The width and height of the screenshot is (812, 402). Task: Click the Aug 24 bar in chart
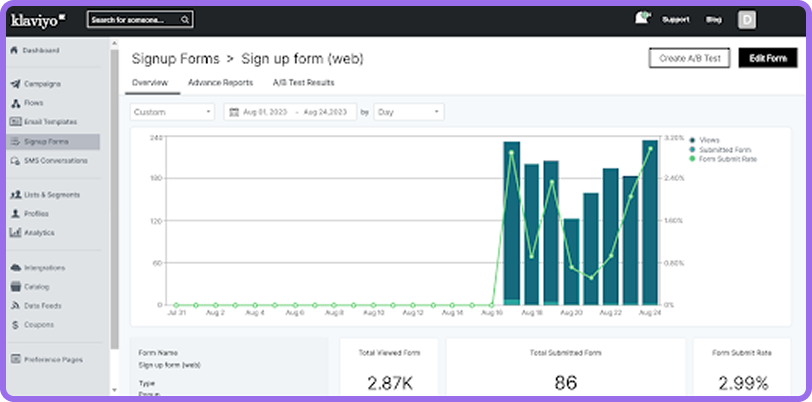click(650, 222)
